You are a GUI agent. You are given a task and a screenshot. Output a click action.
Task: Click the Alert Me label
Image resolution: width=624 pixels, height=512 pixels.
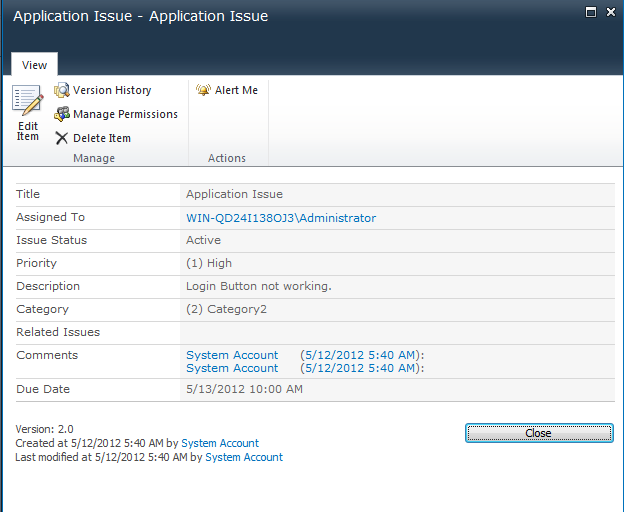pyautogui.click(x=236, y=90)
